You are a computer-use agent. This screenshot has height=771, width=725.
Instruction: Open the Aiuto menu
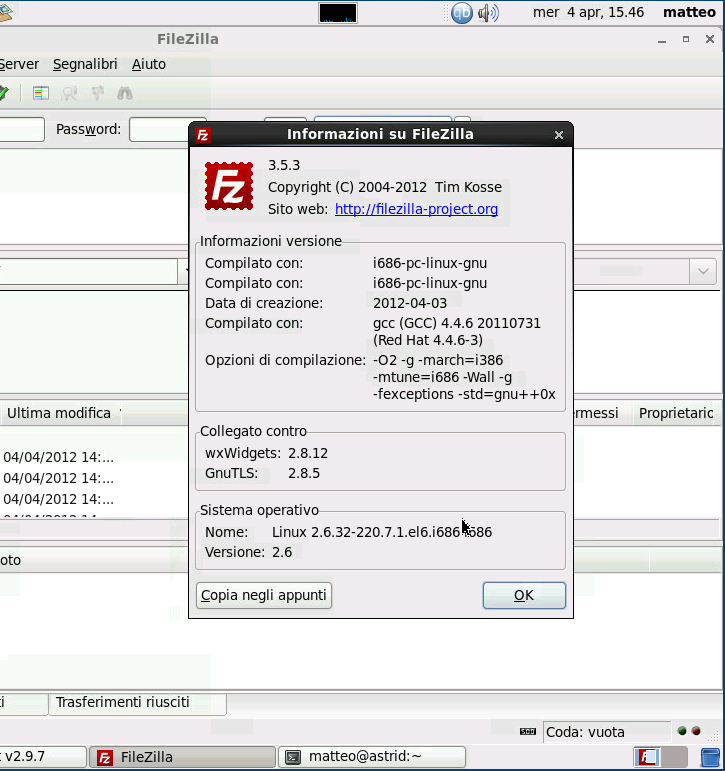[x=149, y=64]
